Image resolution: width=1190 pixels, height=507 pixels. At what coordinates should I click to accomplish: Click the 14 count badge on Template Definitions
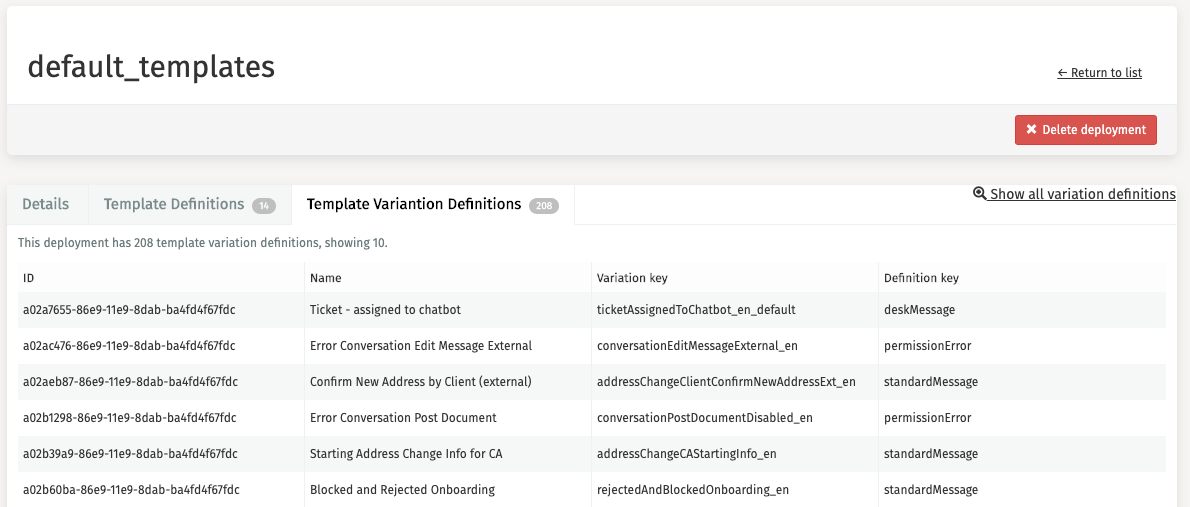click(263, 206)
